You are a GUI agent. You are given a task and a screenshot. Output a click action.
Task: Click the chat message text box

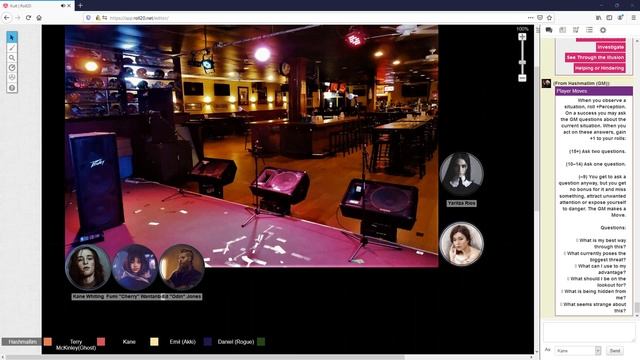(589, 332)
